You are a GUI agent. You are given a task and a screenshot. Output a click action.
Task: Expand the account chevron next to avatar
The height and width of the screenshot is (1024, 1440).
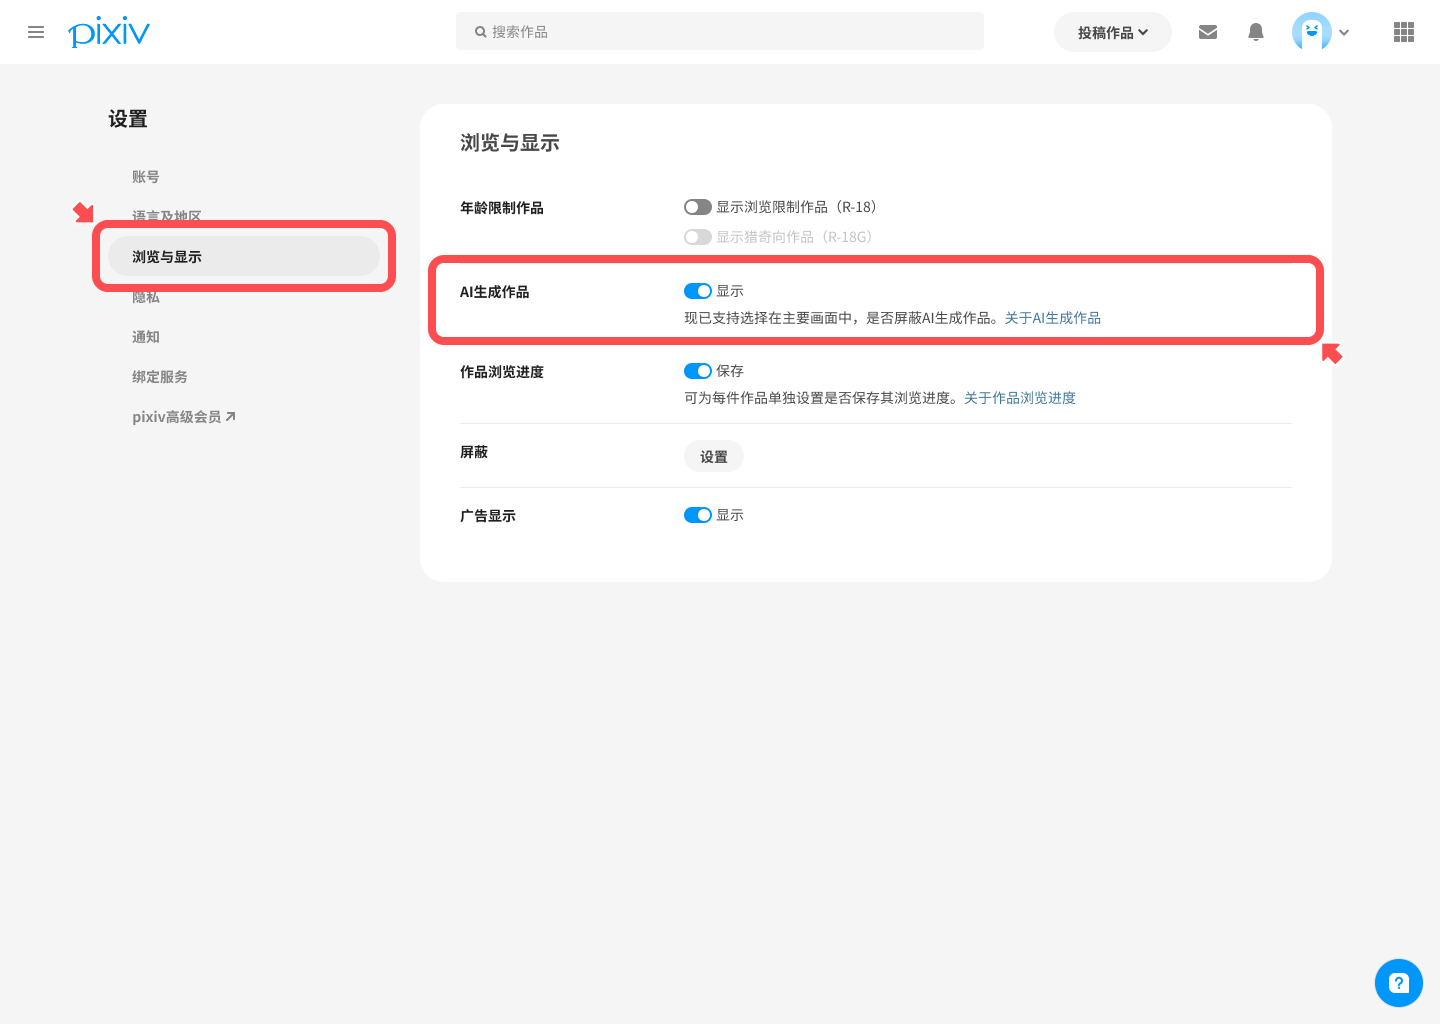click(x=1344, y=32)
